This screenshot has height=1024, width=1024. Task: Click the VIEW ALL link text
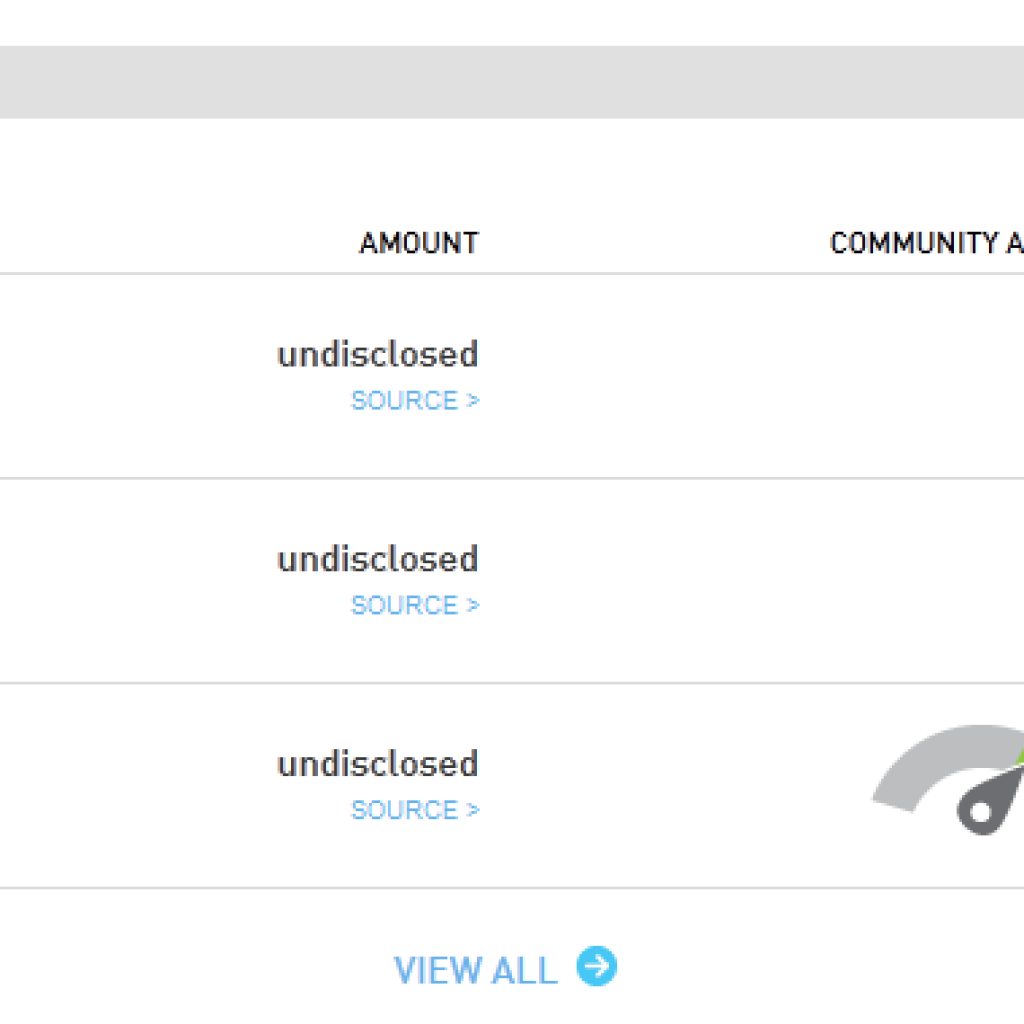(x=475, y=970)
